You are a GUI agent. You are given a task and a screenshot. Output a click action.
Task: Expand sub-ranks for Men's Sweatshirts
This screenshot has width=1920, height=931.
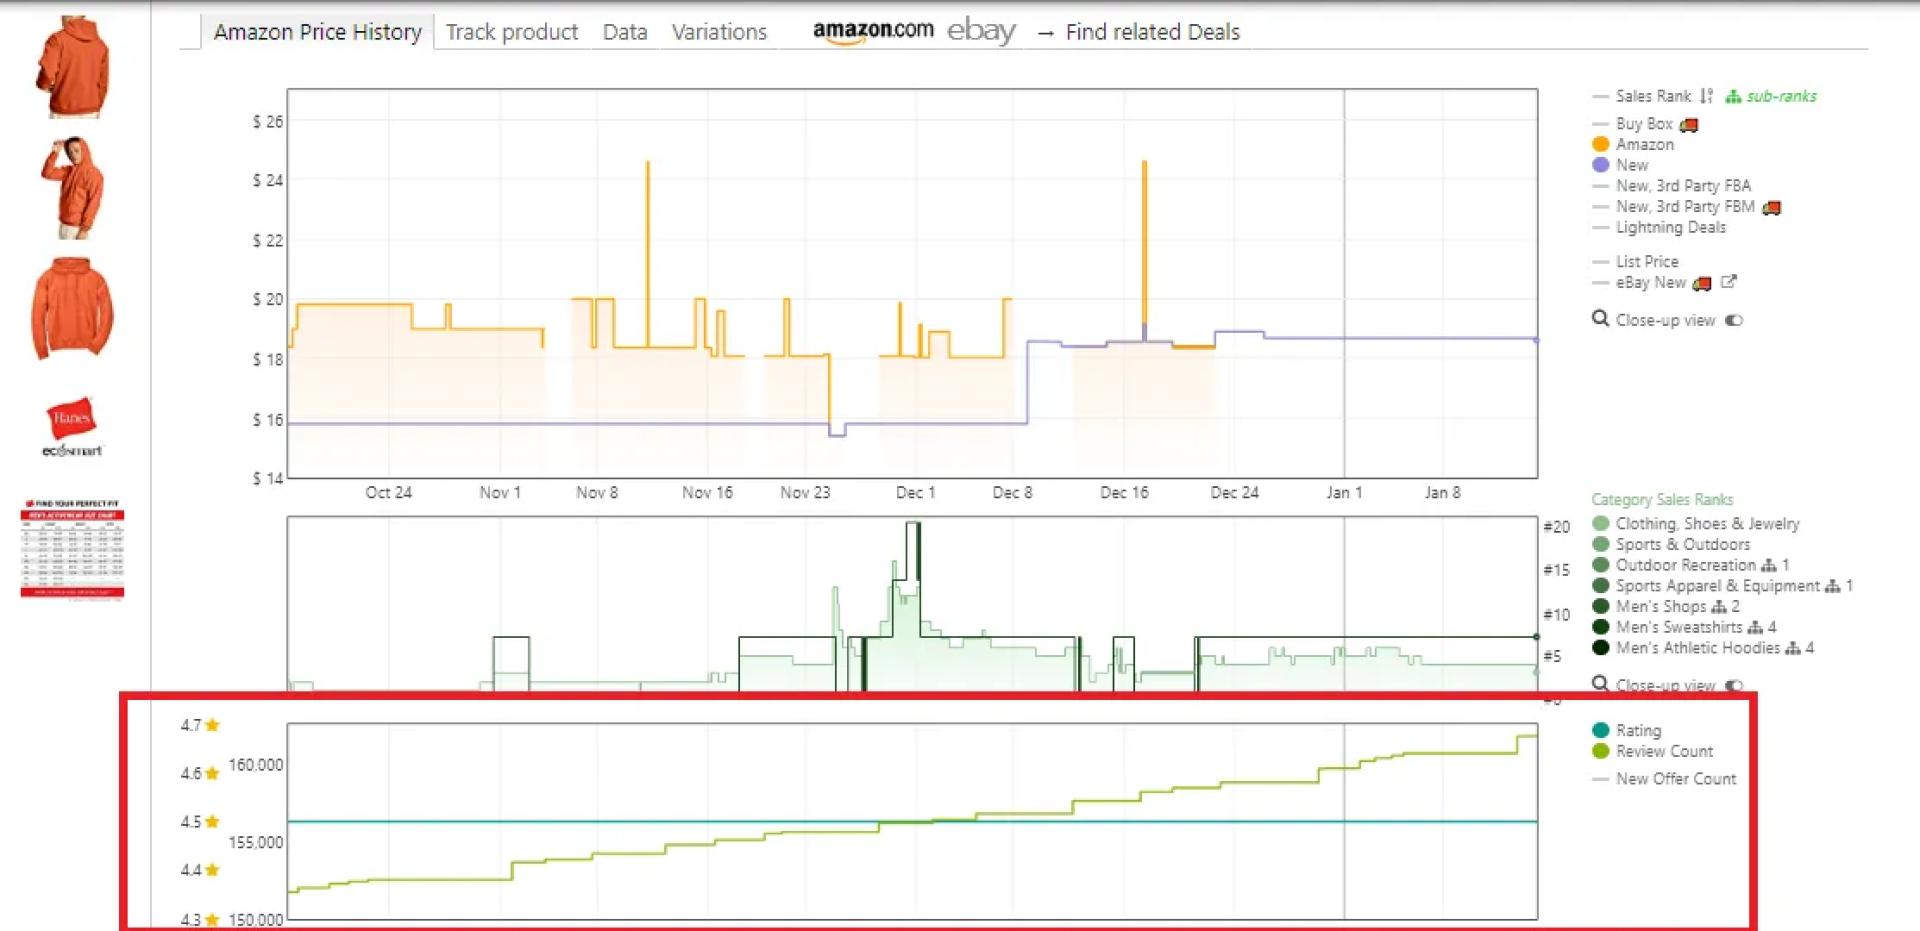point(1757,627)
